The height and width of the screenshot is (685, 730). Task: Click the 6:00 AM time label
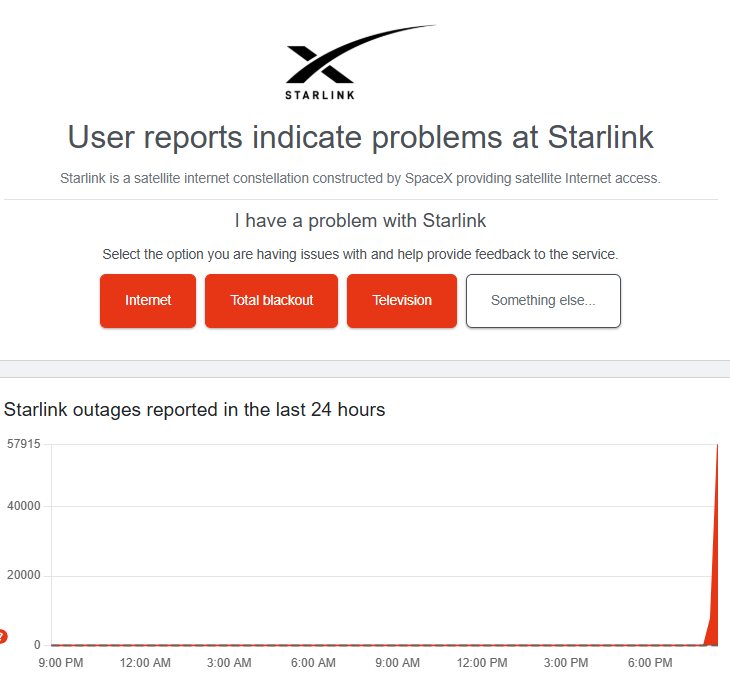tap(313, 663)
